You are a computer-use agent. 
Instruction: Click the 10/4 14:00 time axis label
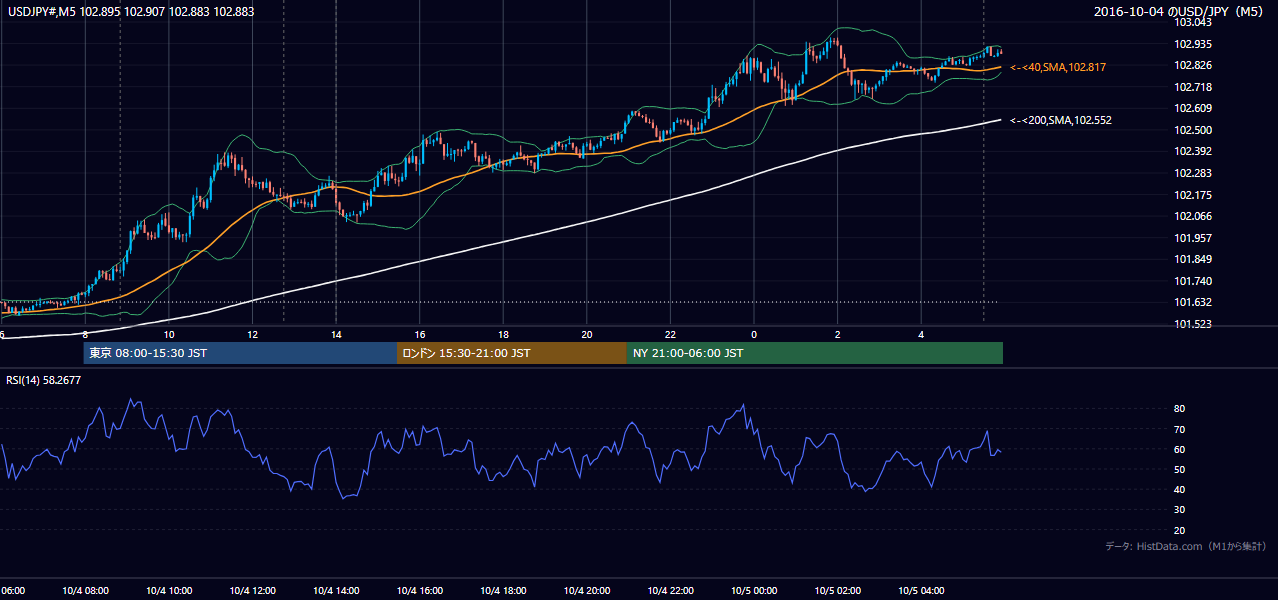336,590
